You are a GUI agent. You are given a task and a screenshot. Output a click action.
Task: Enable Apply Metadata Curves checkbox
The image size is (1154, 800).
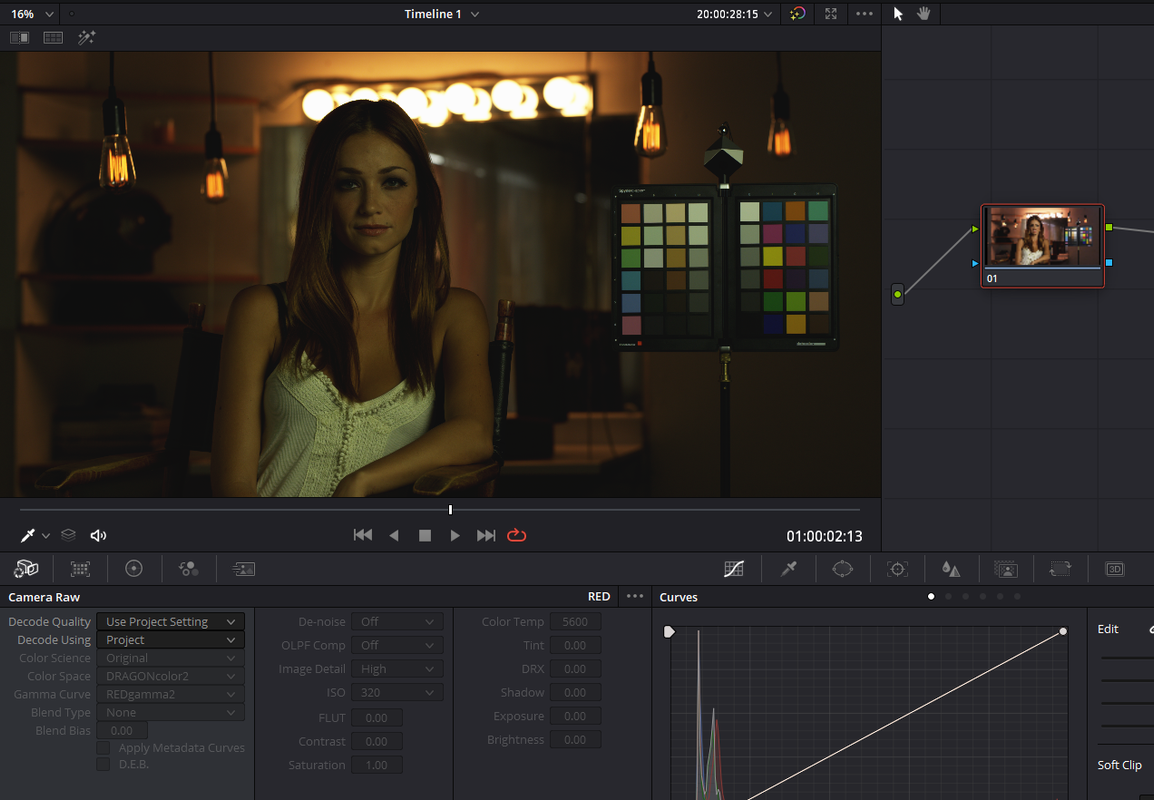104,748
